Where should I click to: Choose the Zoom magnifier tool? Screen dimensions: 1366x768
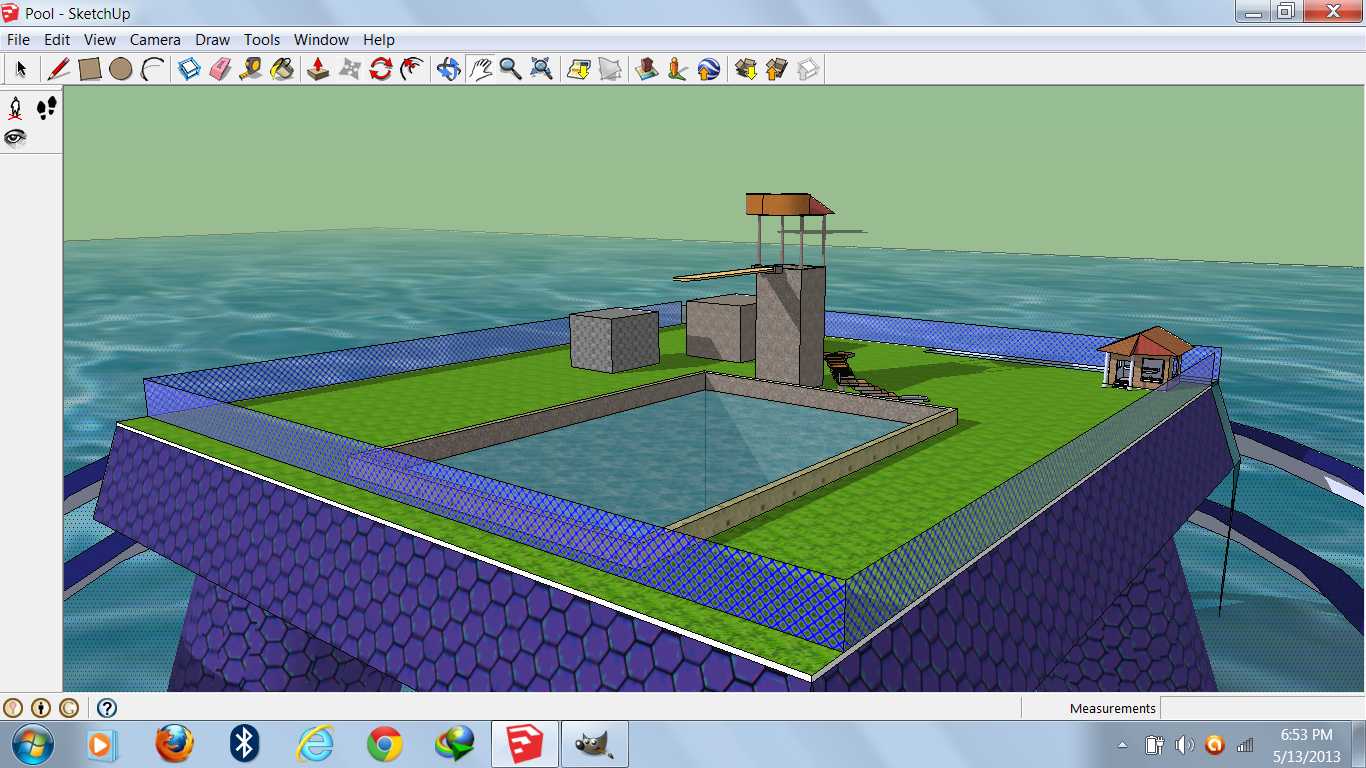[511, 69]
